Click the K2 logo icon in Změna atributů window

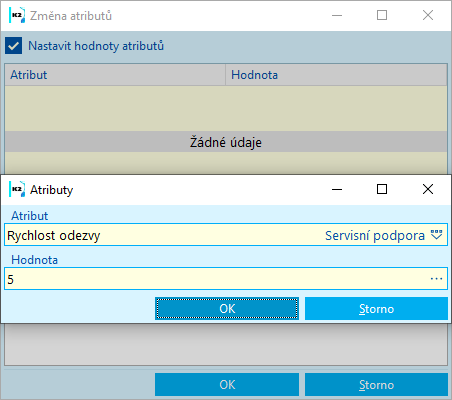17,15
